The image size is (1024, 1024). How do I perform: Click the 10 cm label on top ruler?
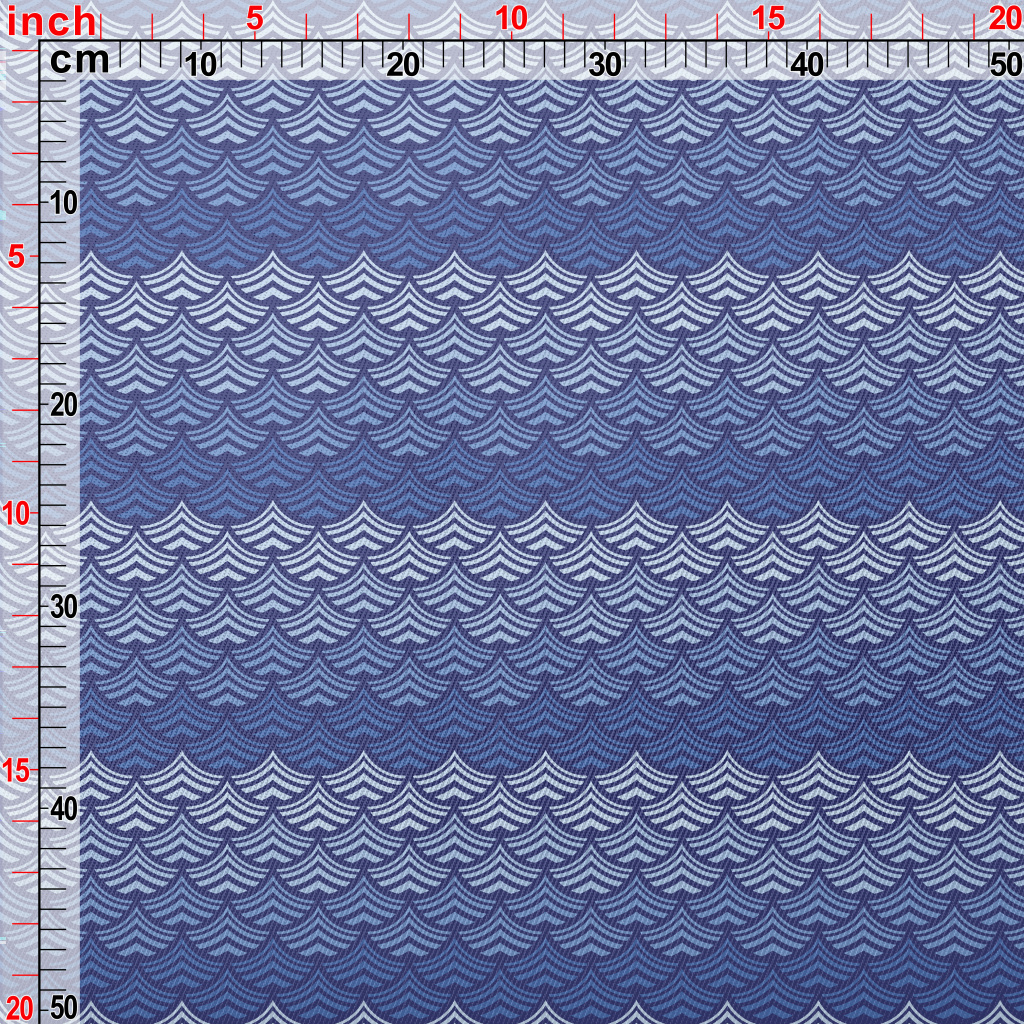201,65
